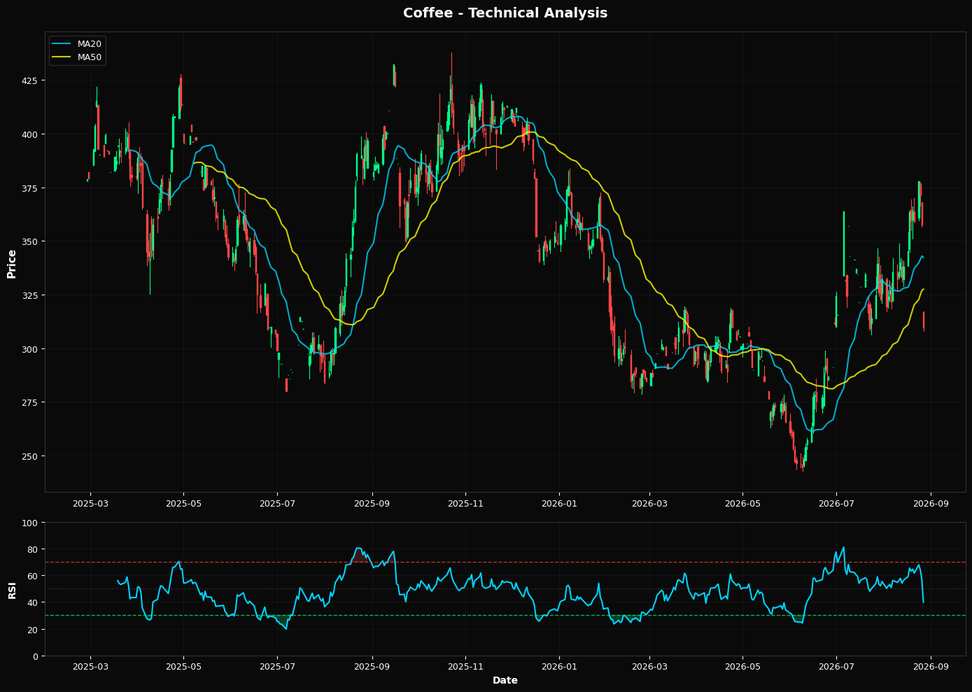972x692 pixels.
Task: Click the MA50 legend label
Action: point(89,58)
